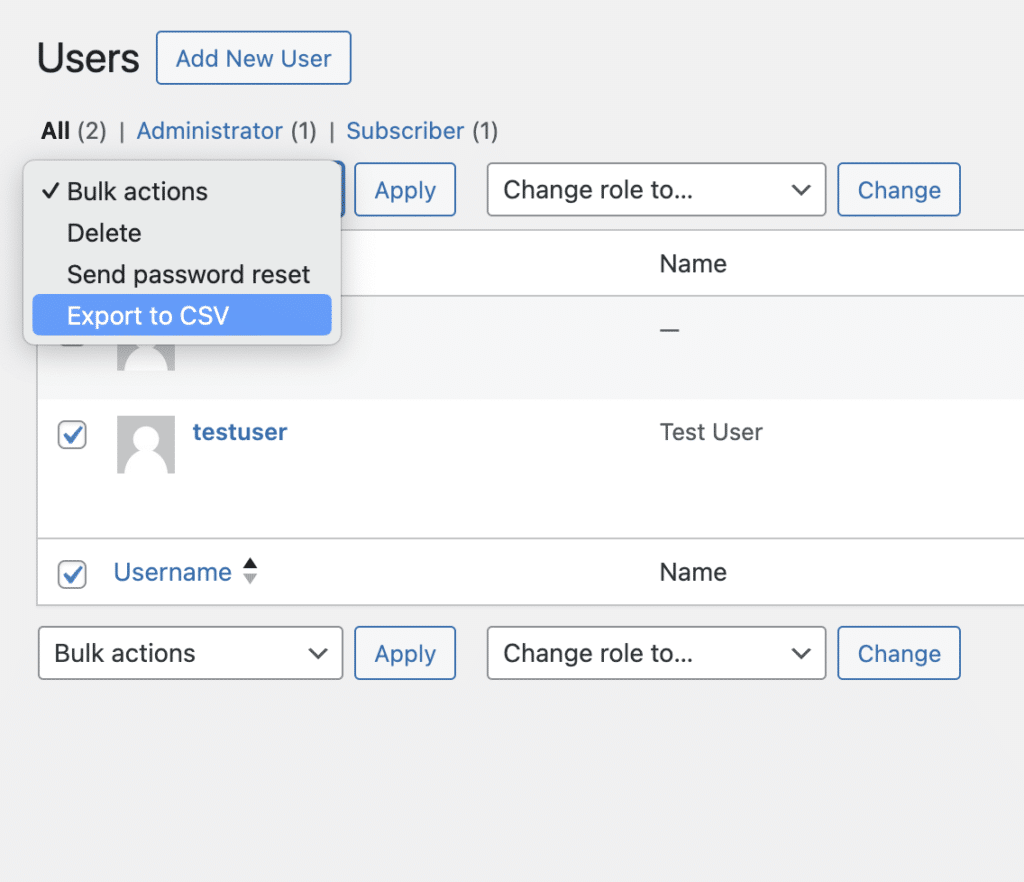Click the sort arrows beside Username
Screen dimensions: 1024x882
pyautogui.click(x=250, y=572)
